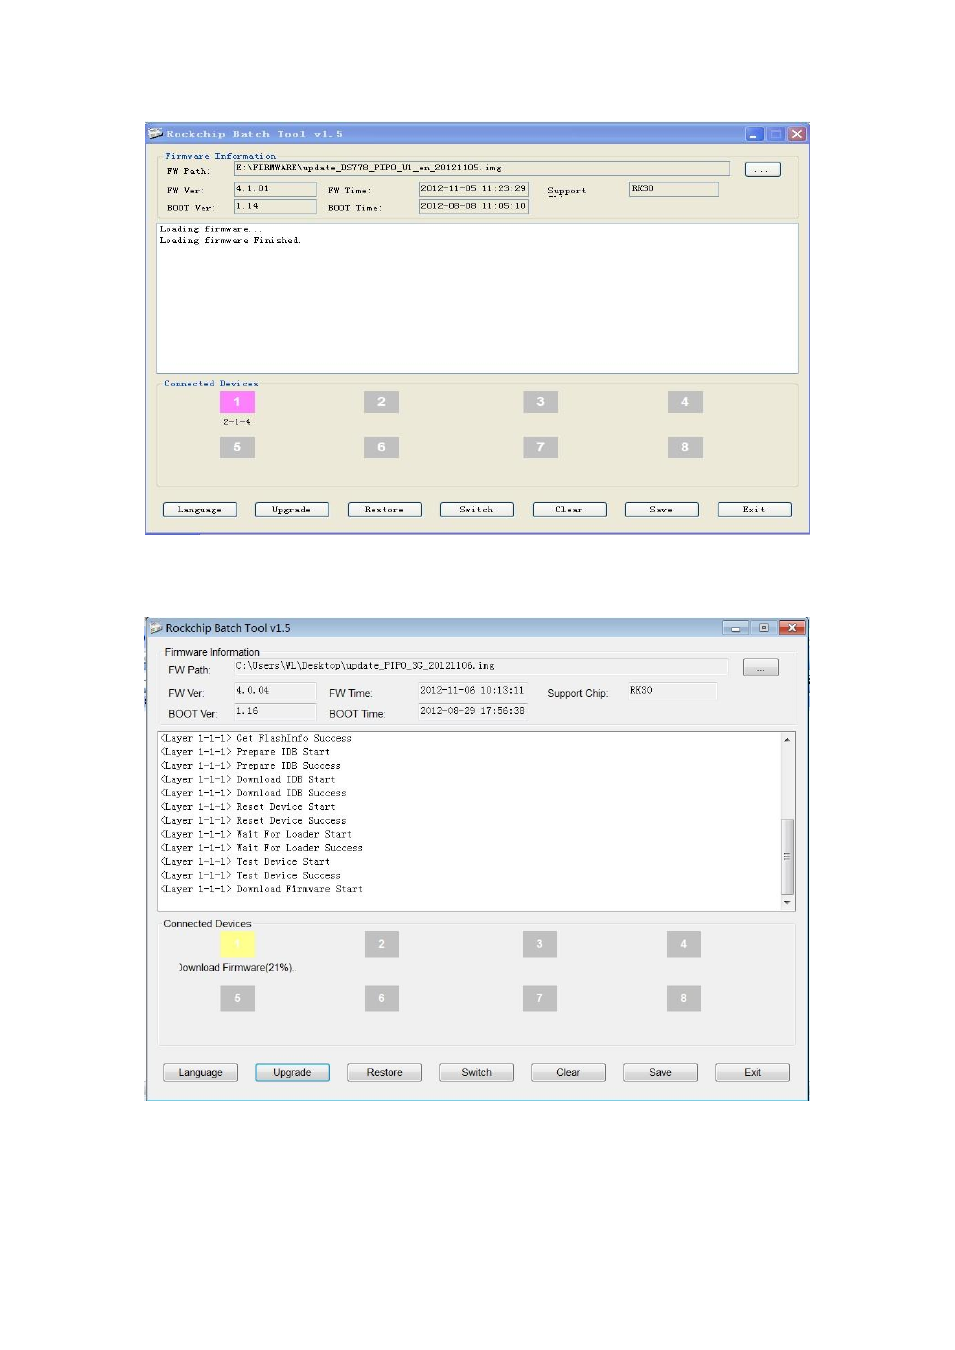Select device slot 7 in upper window

click(x=540, y=447)
